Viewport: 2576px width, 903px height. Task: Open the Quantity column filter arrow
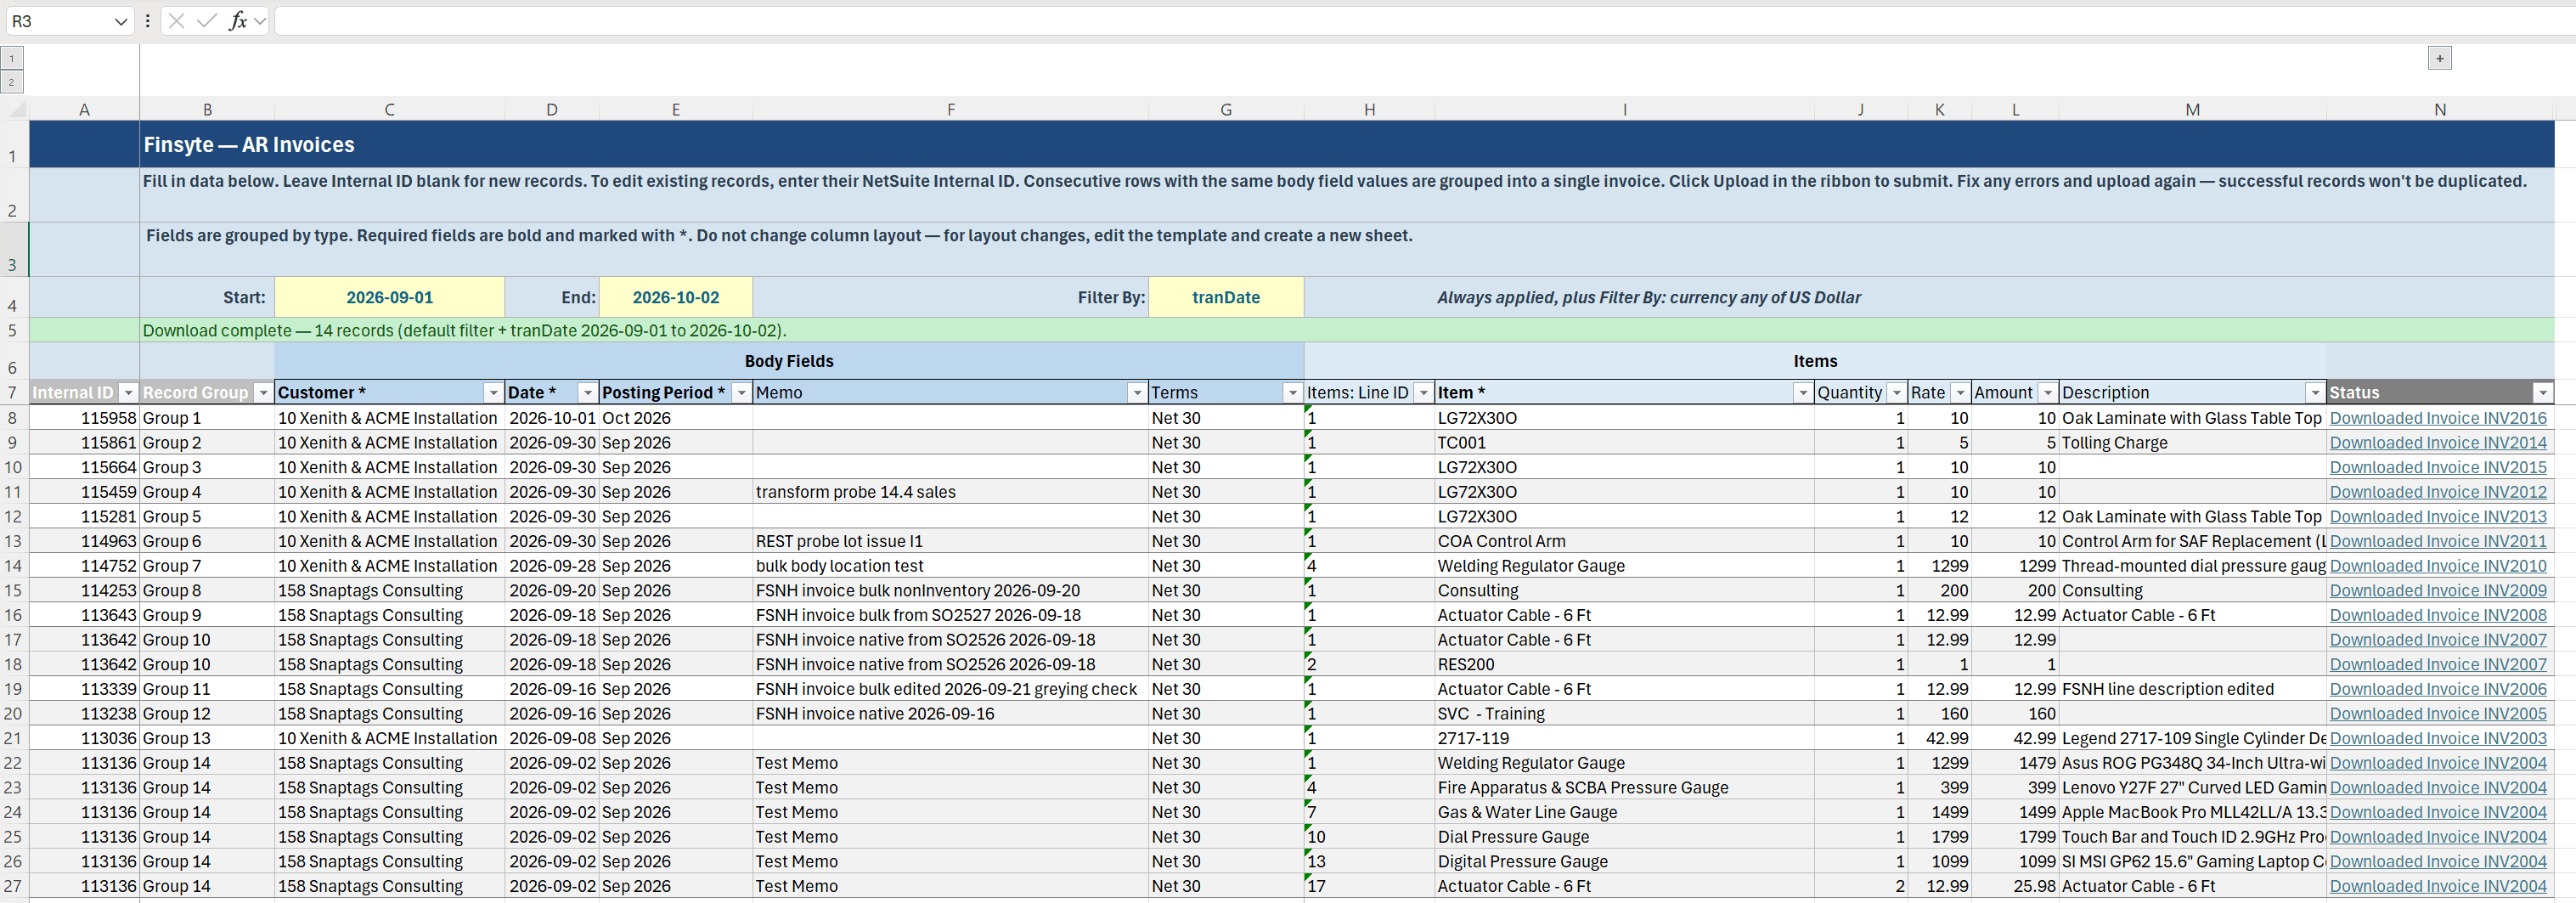(x=1896, y=393)
